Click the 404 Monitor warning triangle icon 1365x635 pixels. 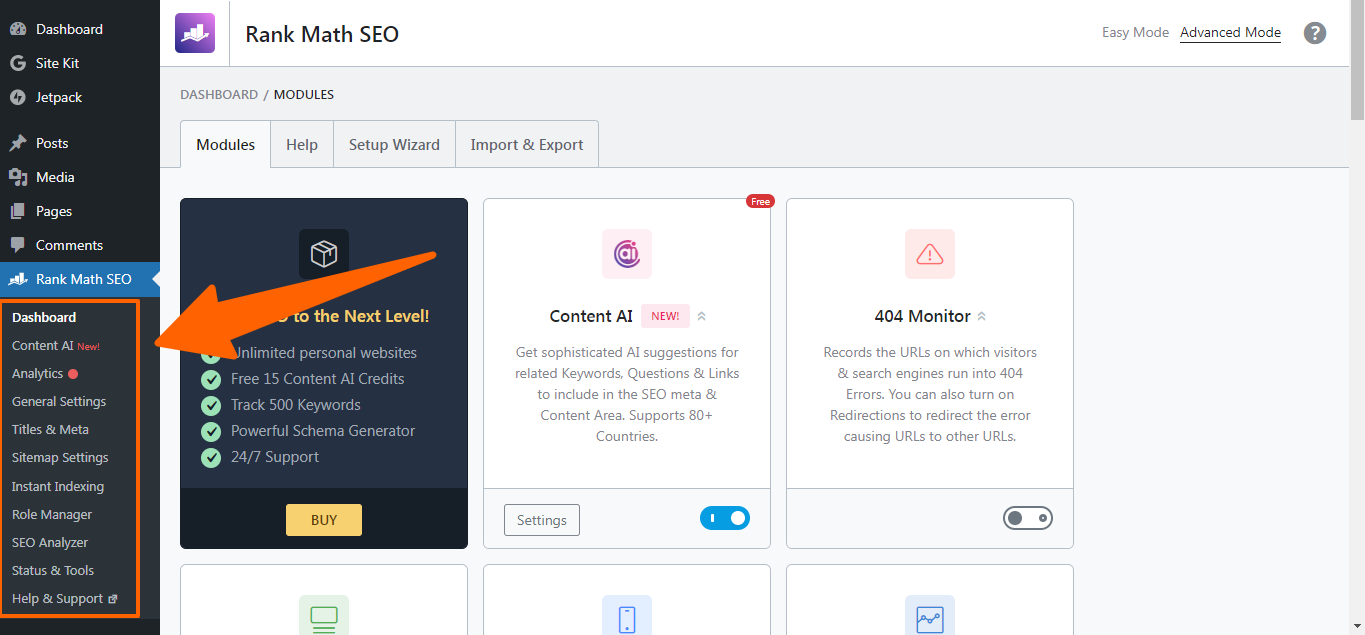(x=930, y=254)
